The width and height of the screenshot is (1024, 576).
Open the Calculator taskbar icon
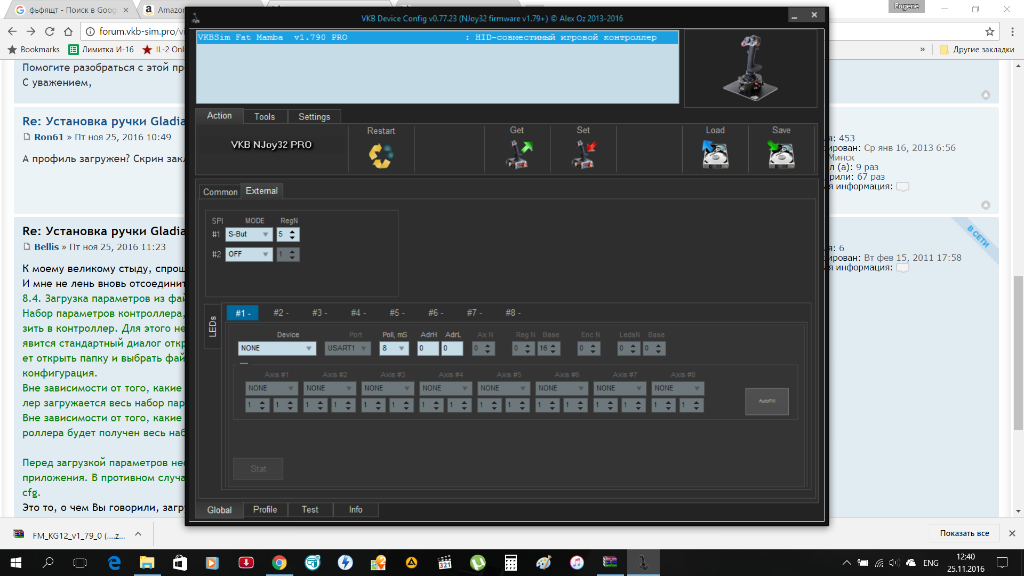pos(511,562)
